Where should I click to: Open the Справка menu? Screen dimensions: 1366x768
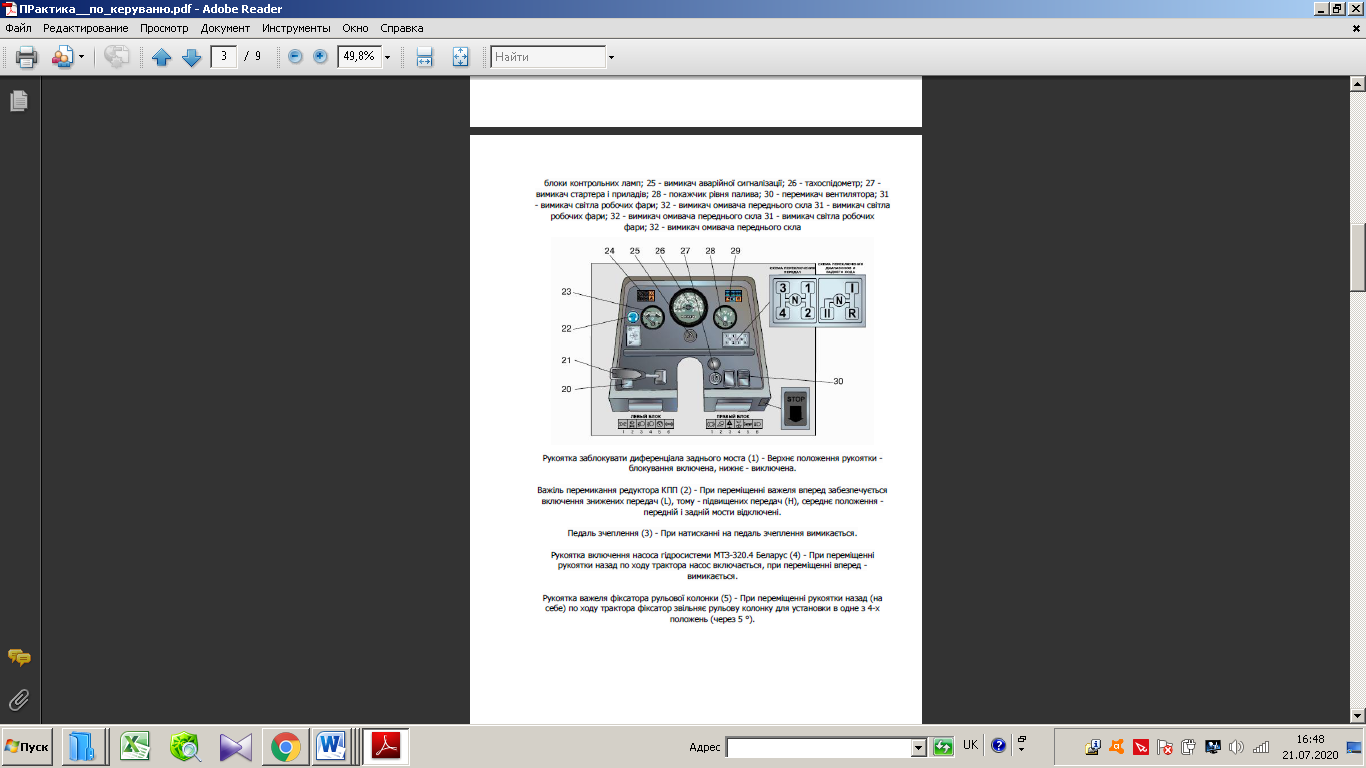click(x=402, y=28)
